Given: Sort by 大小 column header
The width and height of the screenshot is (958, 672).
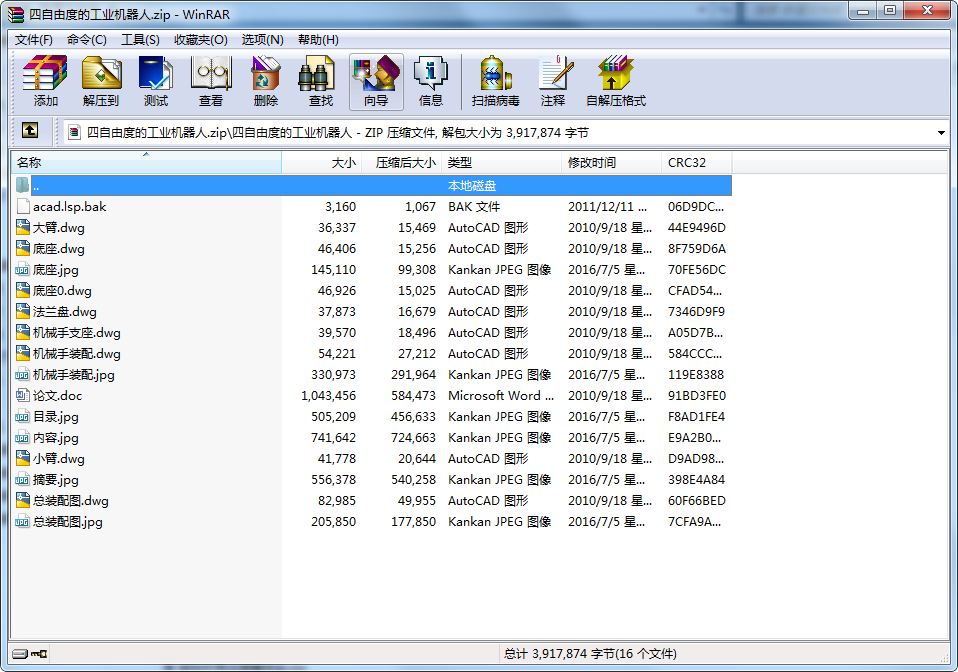Looking at the screenshot, I should pos(321,163).
